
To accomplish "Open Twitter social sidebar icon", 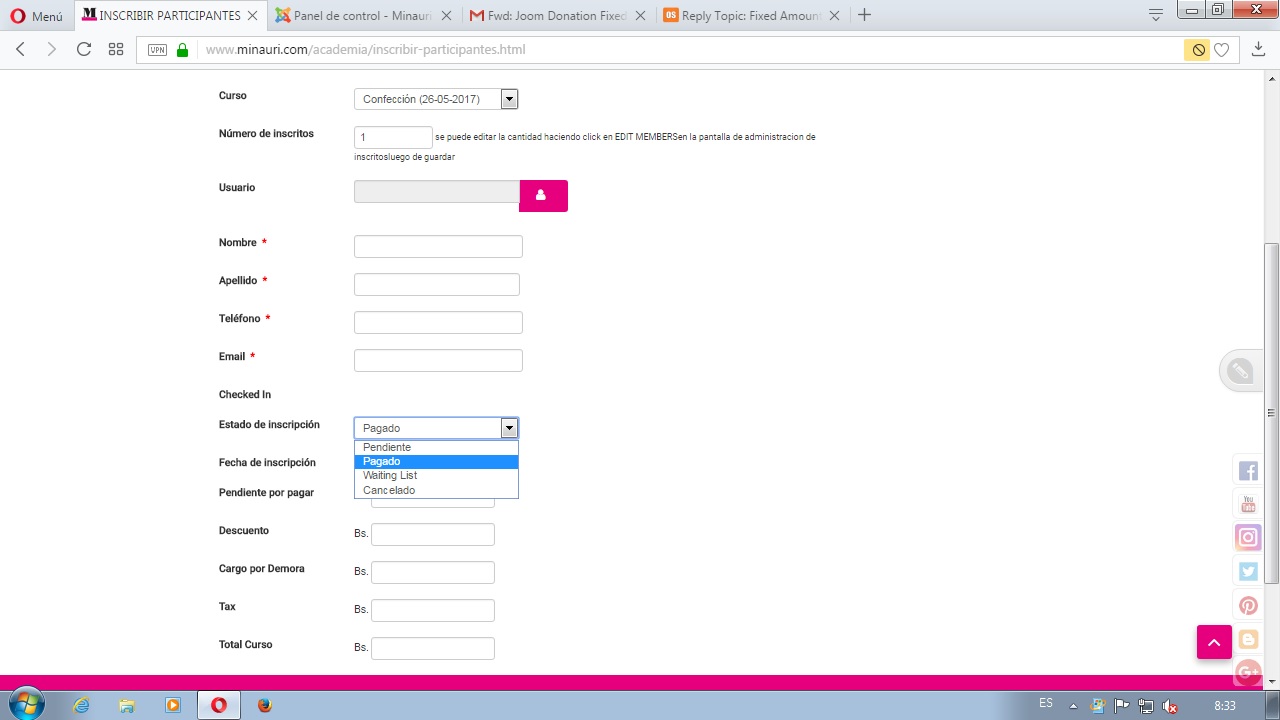I will pyautogui.click(x=1248, y=571).
